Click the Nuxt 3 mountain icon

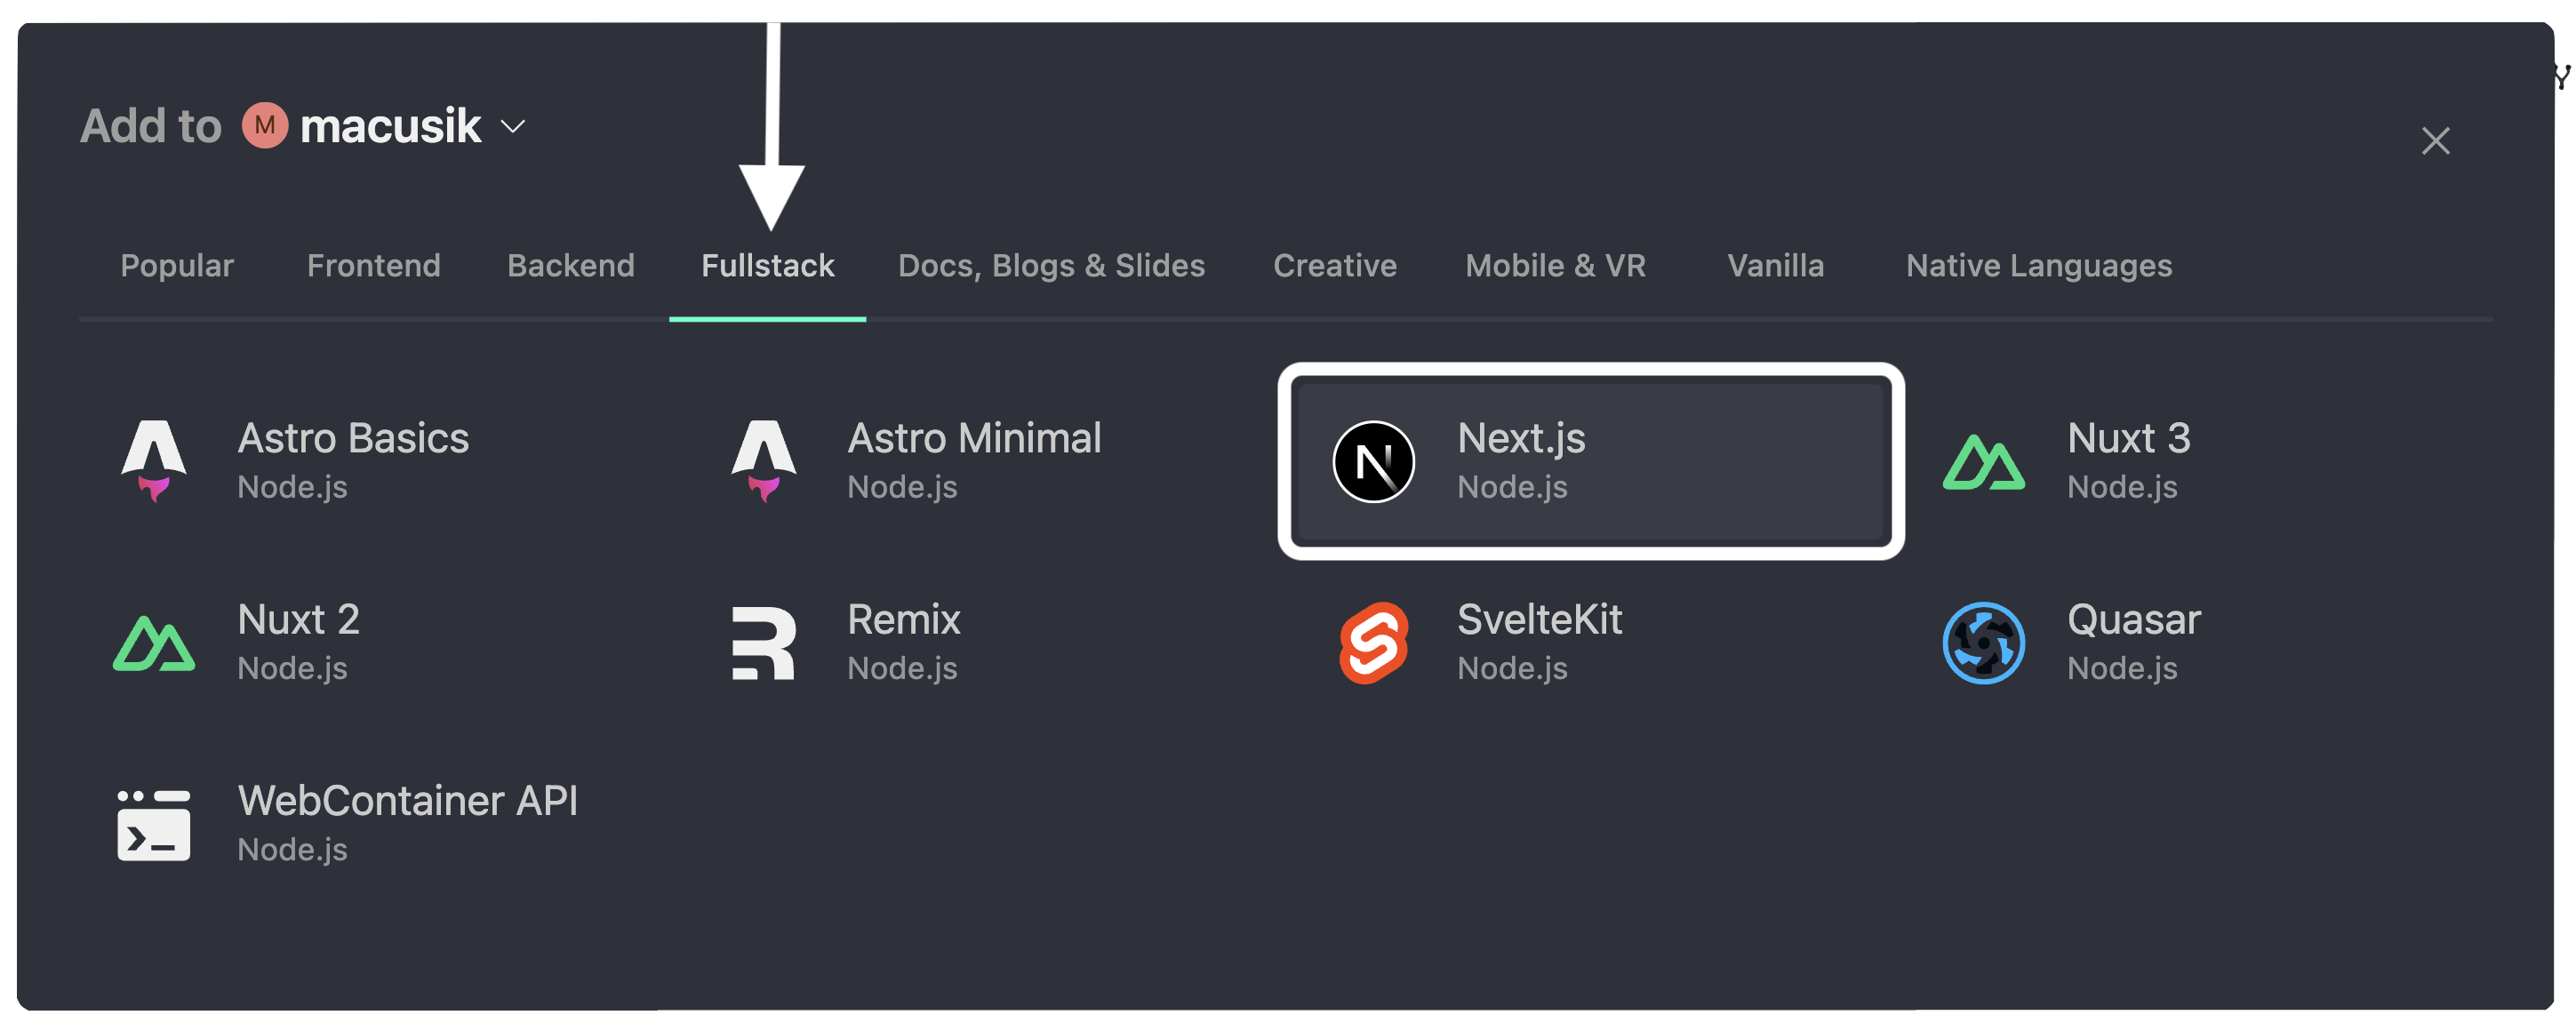tap(1984, 462)
